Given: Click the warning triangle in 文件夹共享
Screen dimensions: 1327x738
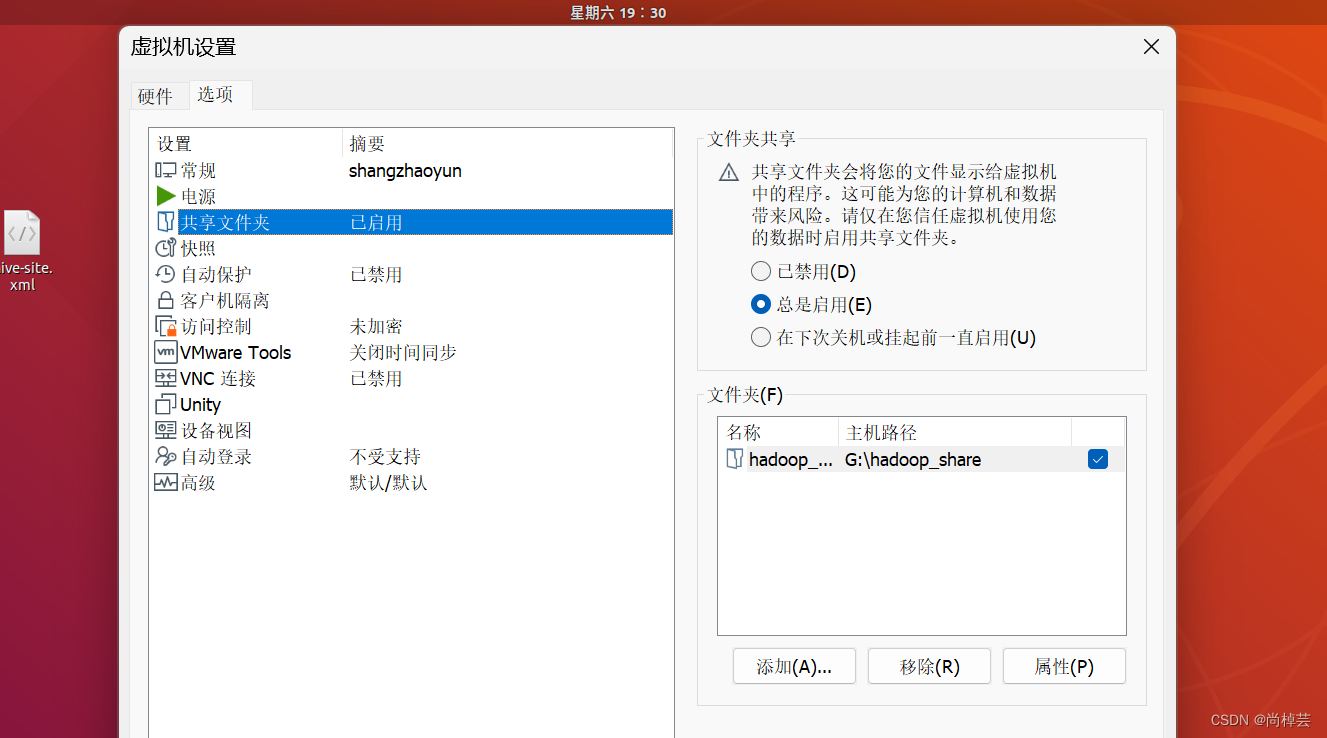Looking at the screenshot, I should (729, 173).
